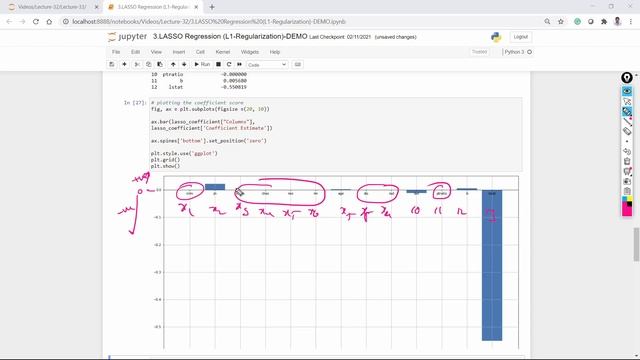Click the undo arrow in the annotation toolbar

(627, 151)
